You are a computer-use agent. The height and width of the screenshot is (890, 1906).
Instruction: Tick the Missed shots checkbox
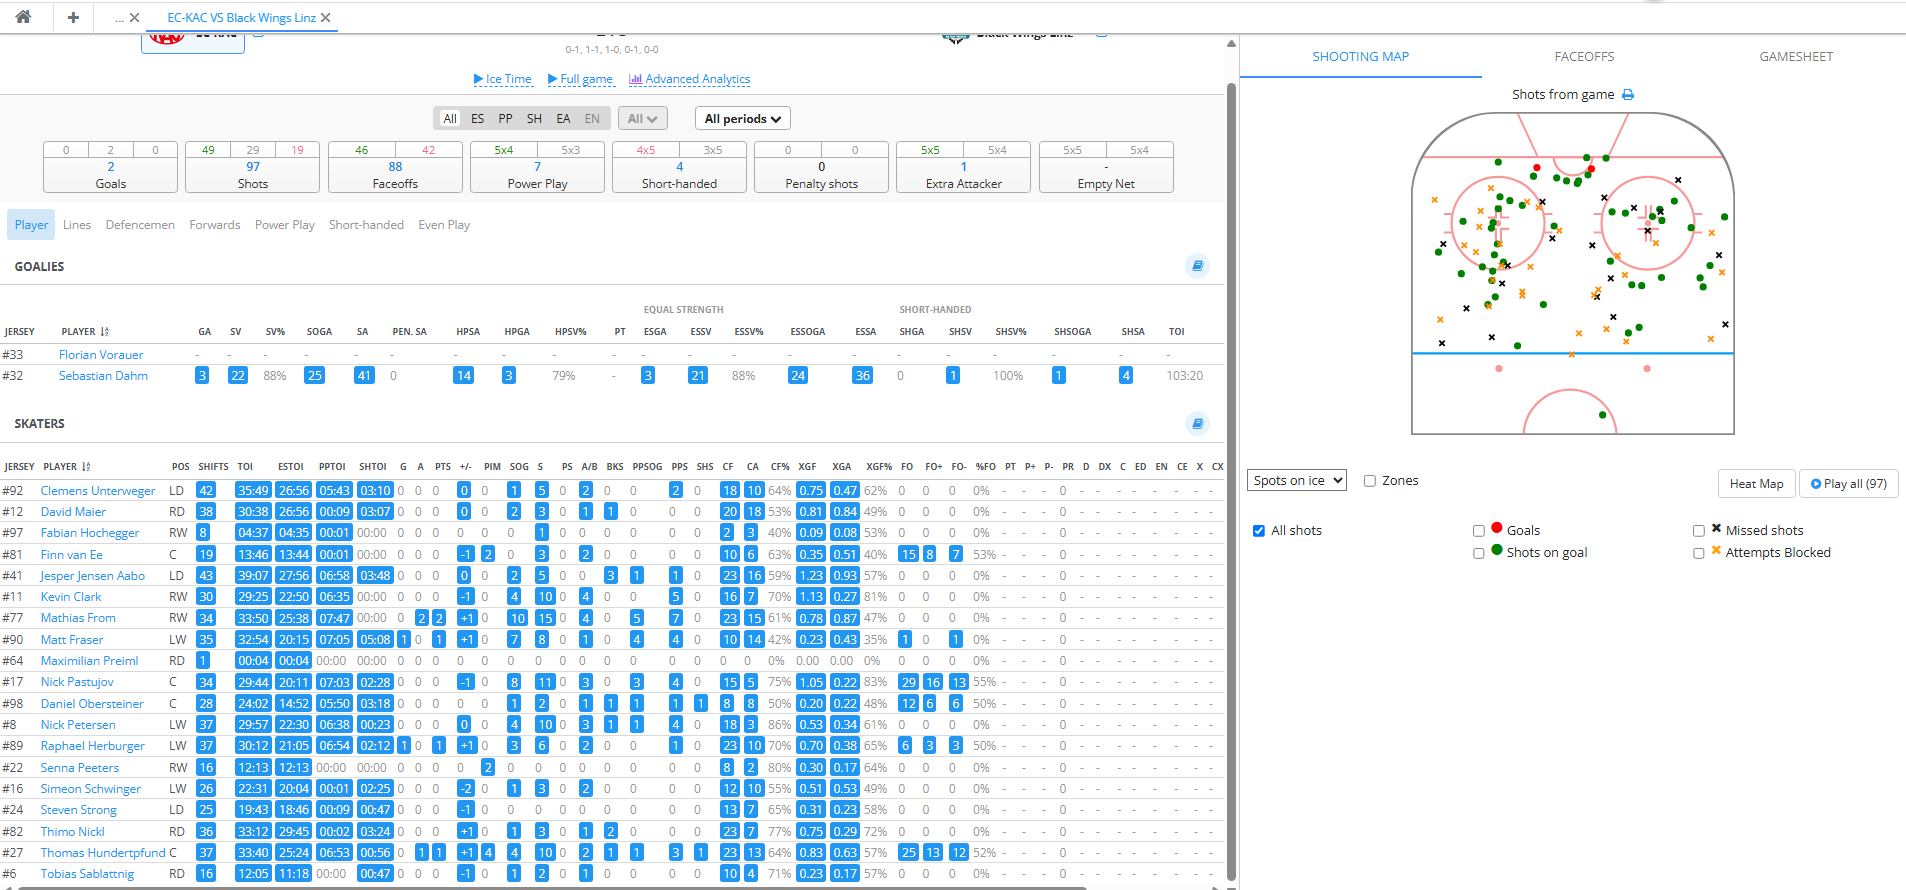pyautogui.click(x=1698, y=531)
